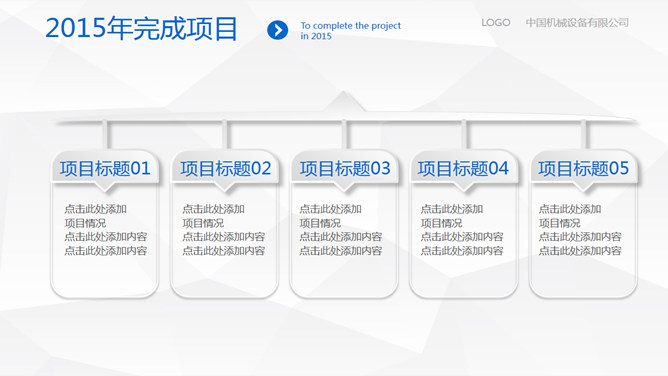The image size is (668, 376).
Task: Click the body text under 项目标题04
Action: [x=462, y=230]
